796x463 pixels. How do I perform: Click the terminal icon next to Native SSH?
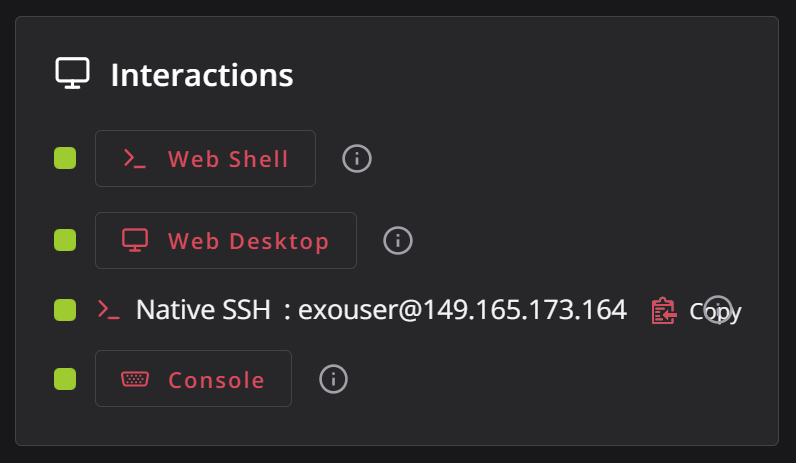pos(109,310)
